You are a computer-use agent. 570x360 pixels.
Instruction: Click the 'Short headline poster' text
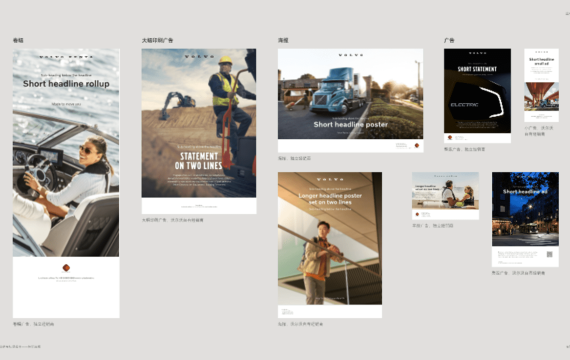[x=350, y=124]
